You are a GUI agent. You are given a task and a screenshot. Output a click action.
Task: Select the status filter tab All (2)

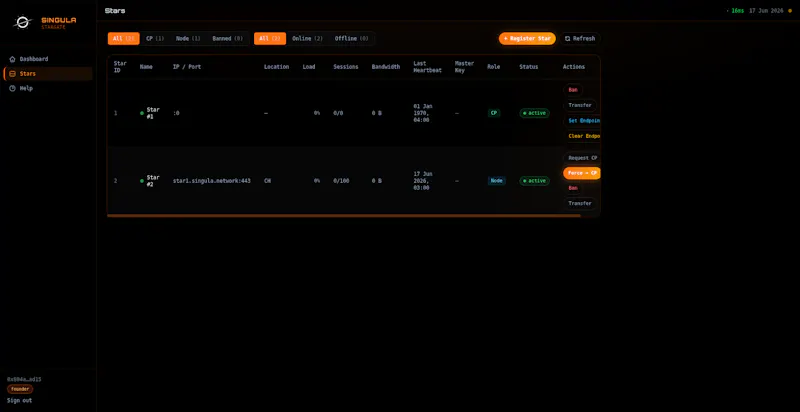(270, 39)
